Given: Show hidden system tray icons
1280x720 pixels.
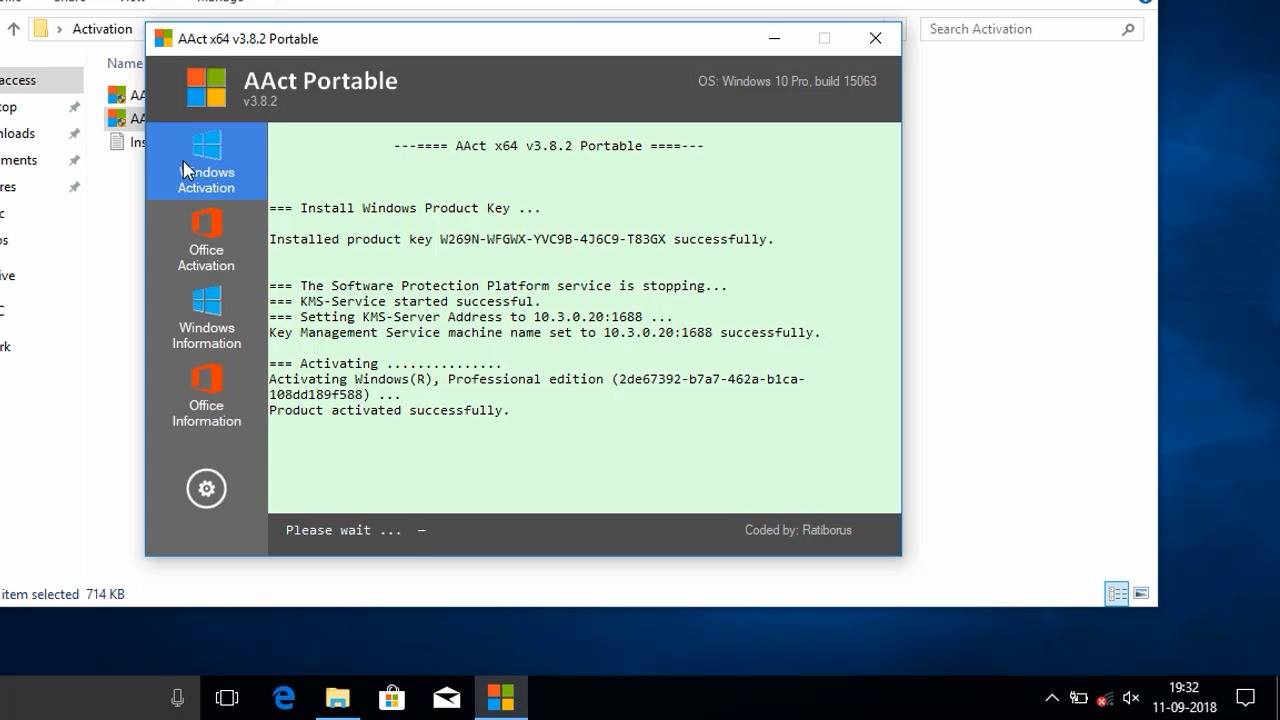Looking at the screenshot, I should pyautogui.click(x=1052, y=698).
